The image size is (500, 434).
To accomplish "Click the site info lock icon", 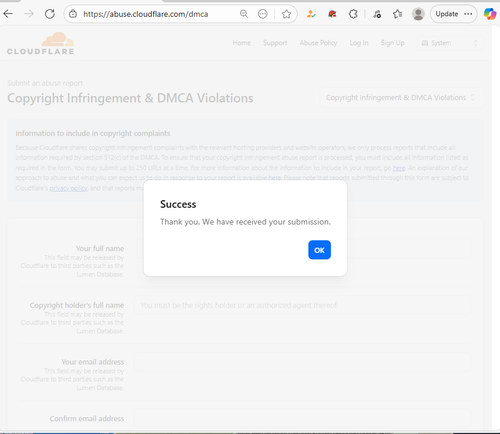I will 73,14.
